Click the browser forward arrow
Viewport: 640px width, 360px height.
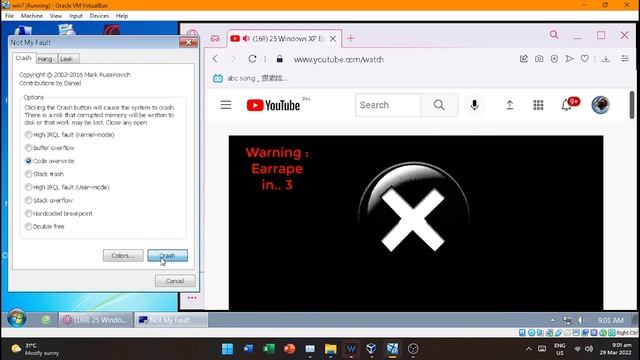233,59
